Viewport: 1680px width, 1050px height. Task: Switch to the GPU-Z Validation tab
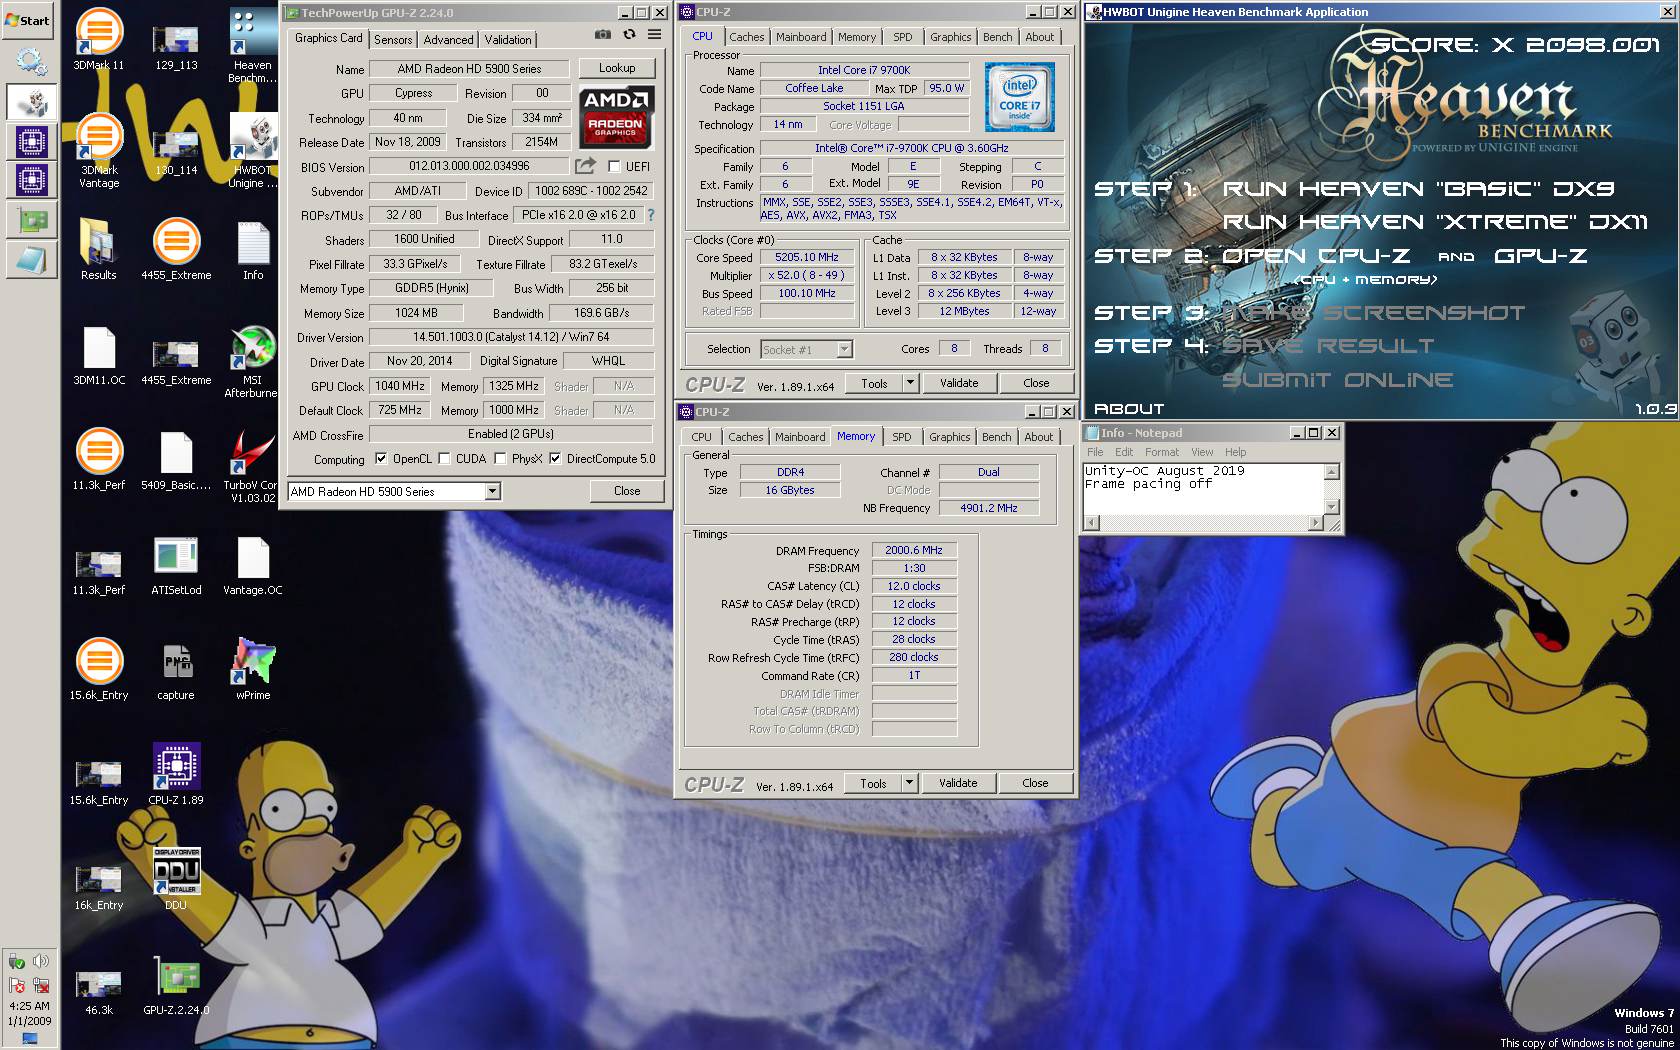(x=508, y=39)
